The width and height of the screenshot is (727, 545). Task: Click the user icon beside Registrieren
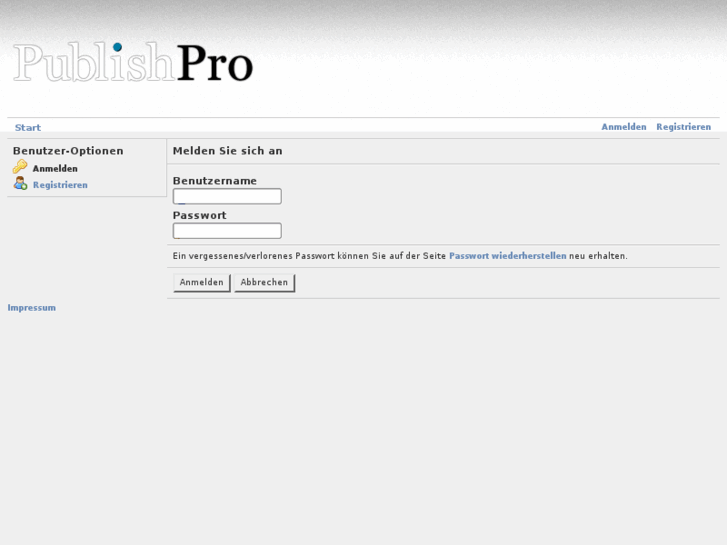(x=20, y=183)
